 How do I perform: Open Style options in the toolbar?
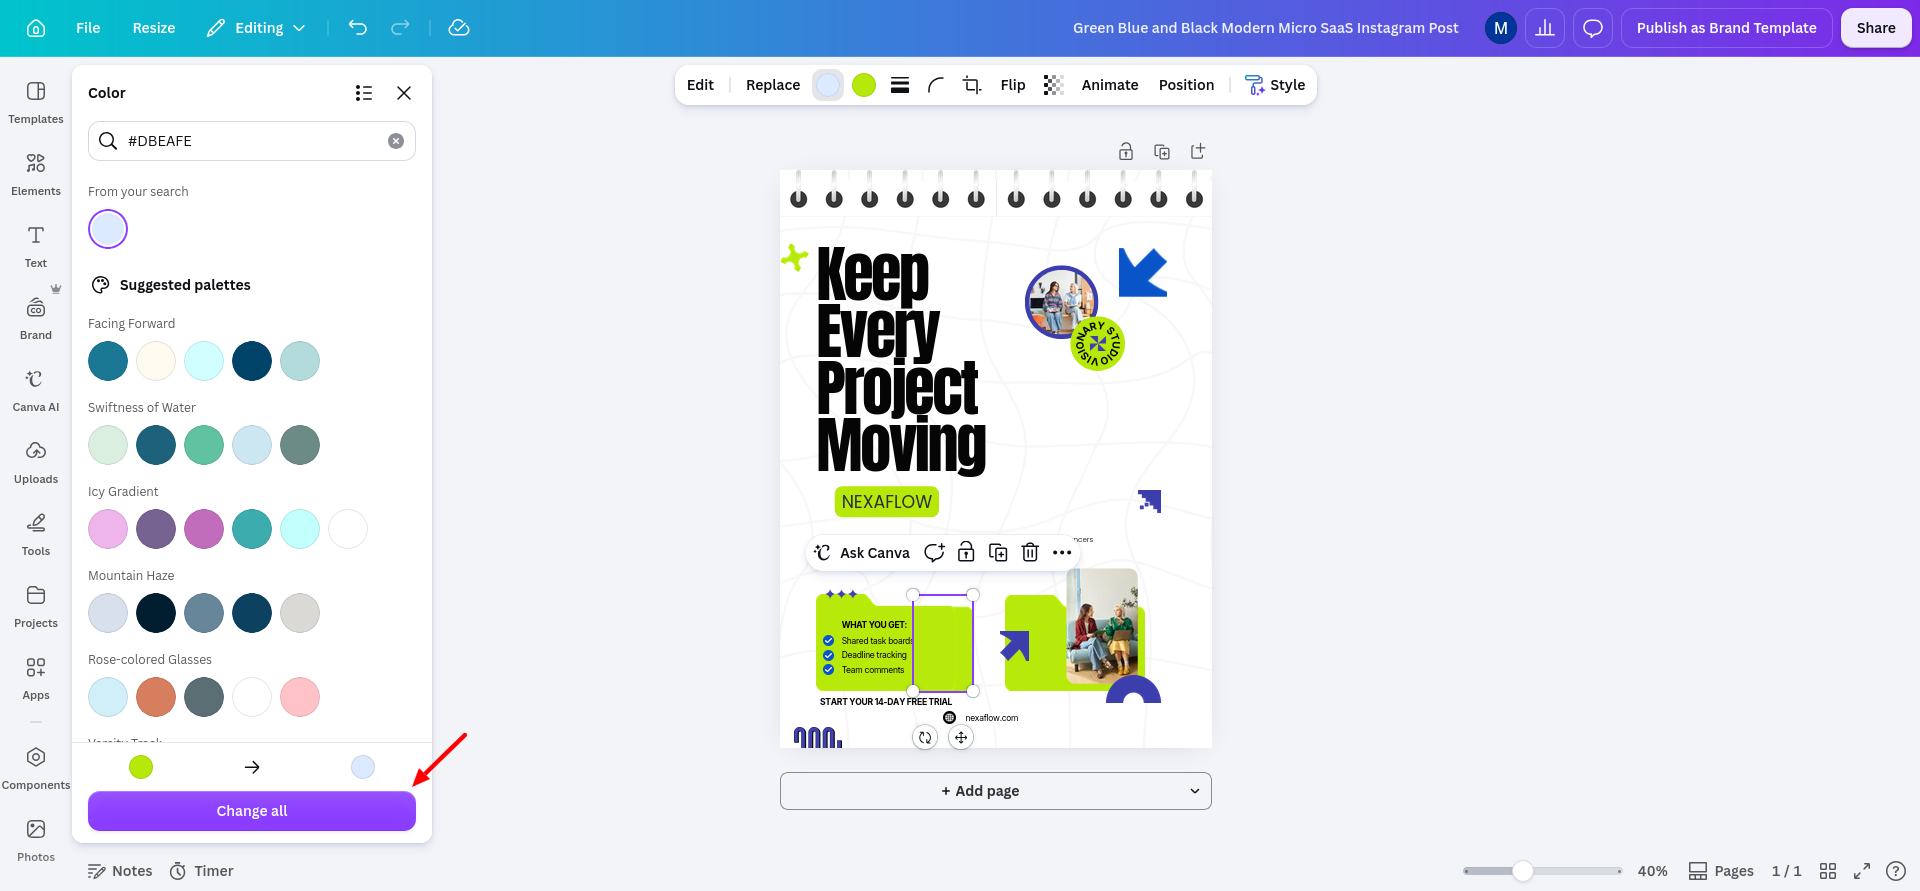click(x=1275, y=85)
